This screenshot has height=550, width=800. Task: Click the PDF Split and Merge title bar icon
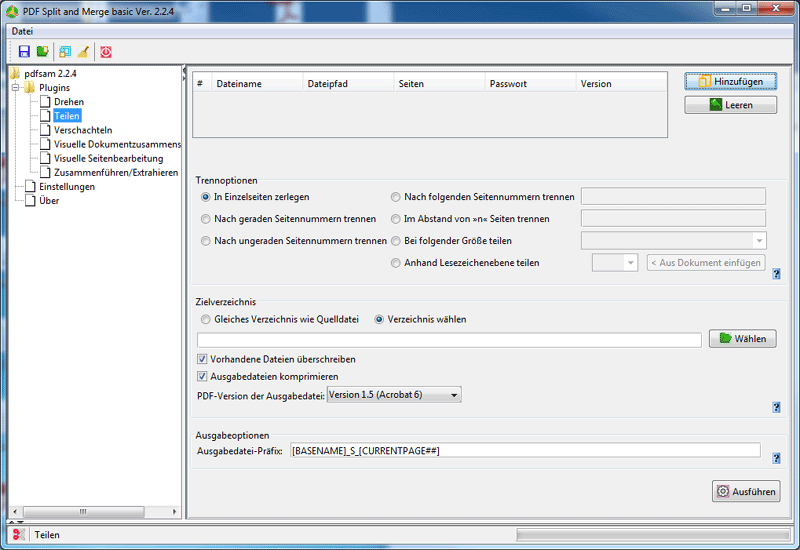pyautogui.click(x=12, y=11)
